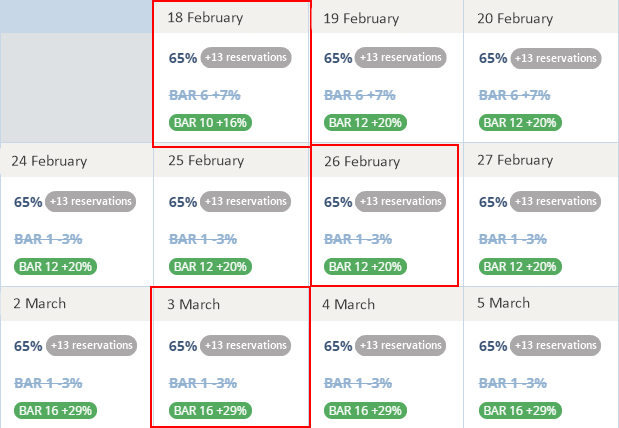
Task: Click the 20 February date header
Action: tap(515, 18)
